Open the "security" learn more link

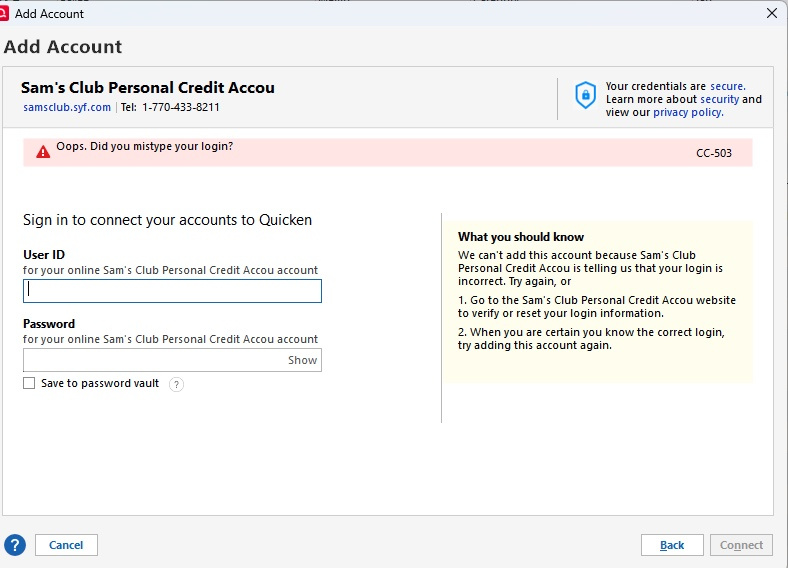[x=719, y=99]
